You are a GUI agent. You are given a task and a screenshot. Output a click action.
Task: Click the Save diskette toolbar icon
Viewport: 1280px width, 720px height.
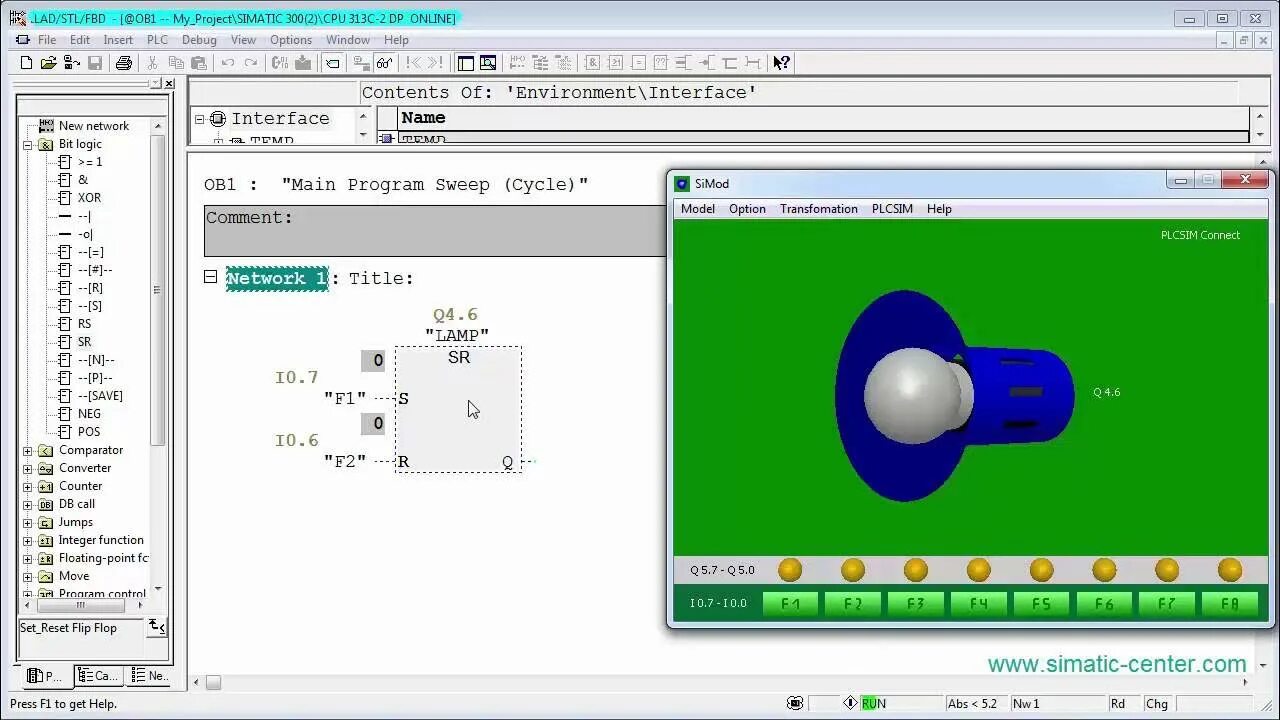pyautogui.click(x=95, y=63)
